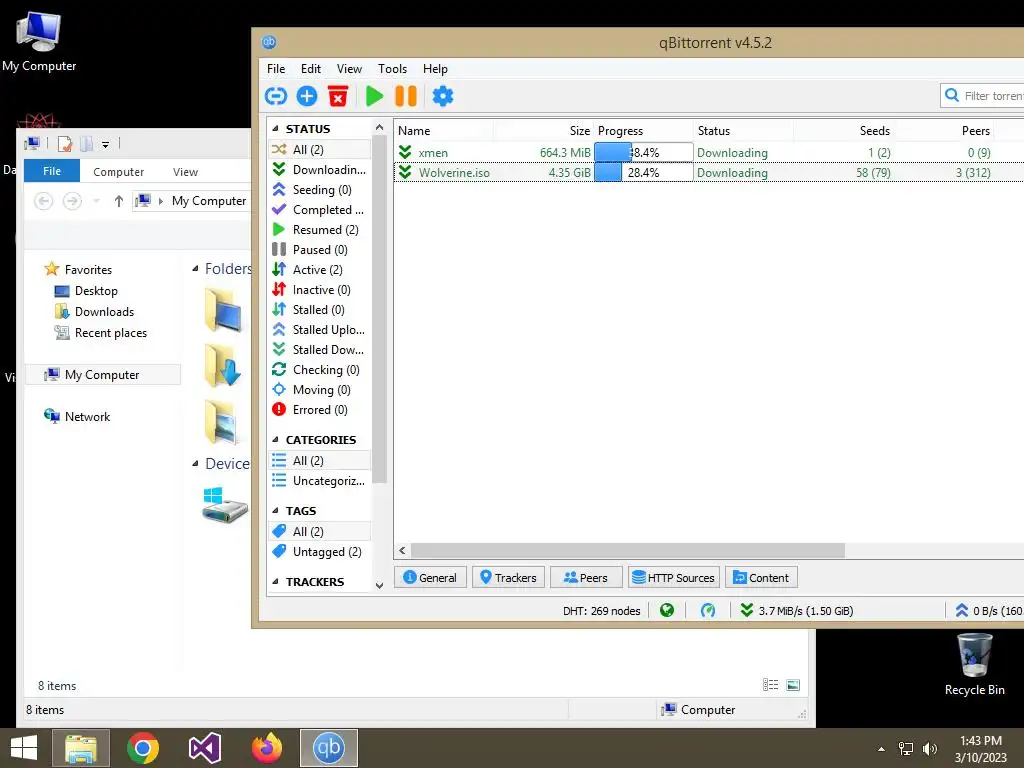
Task: Sort torrents by the Status column
Action: [x=743, y=131]
